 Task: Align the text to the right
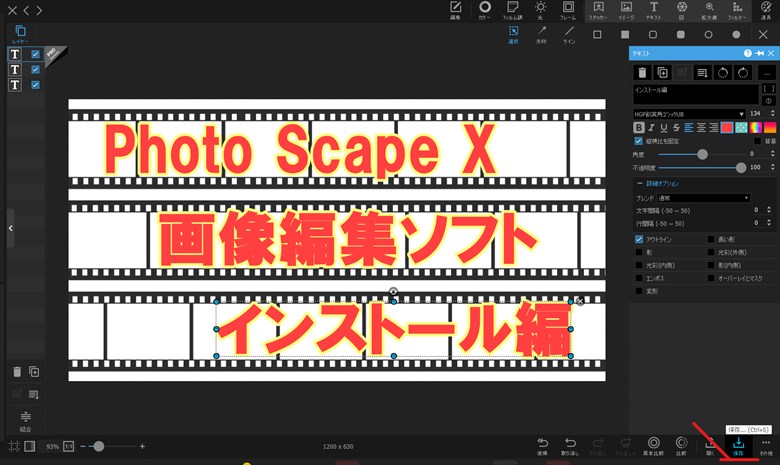pos(713,128)
